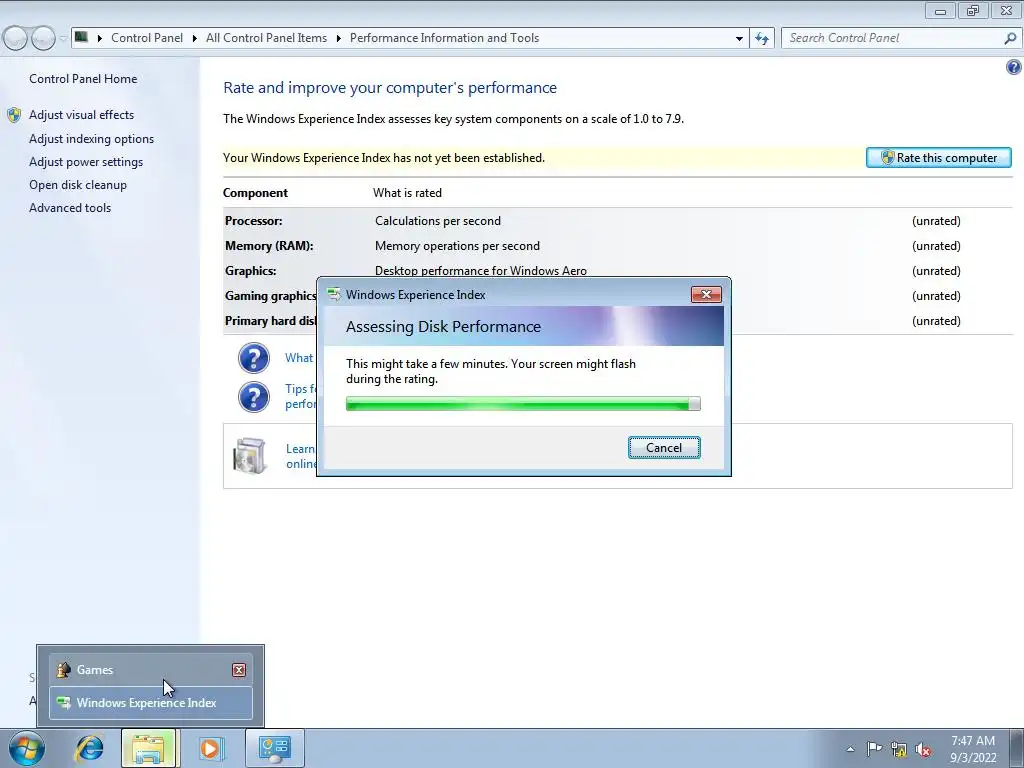This screenshot has height=768, width=1024.
Task: Expand the address bar history dropdown
Action: (739, 38)
